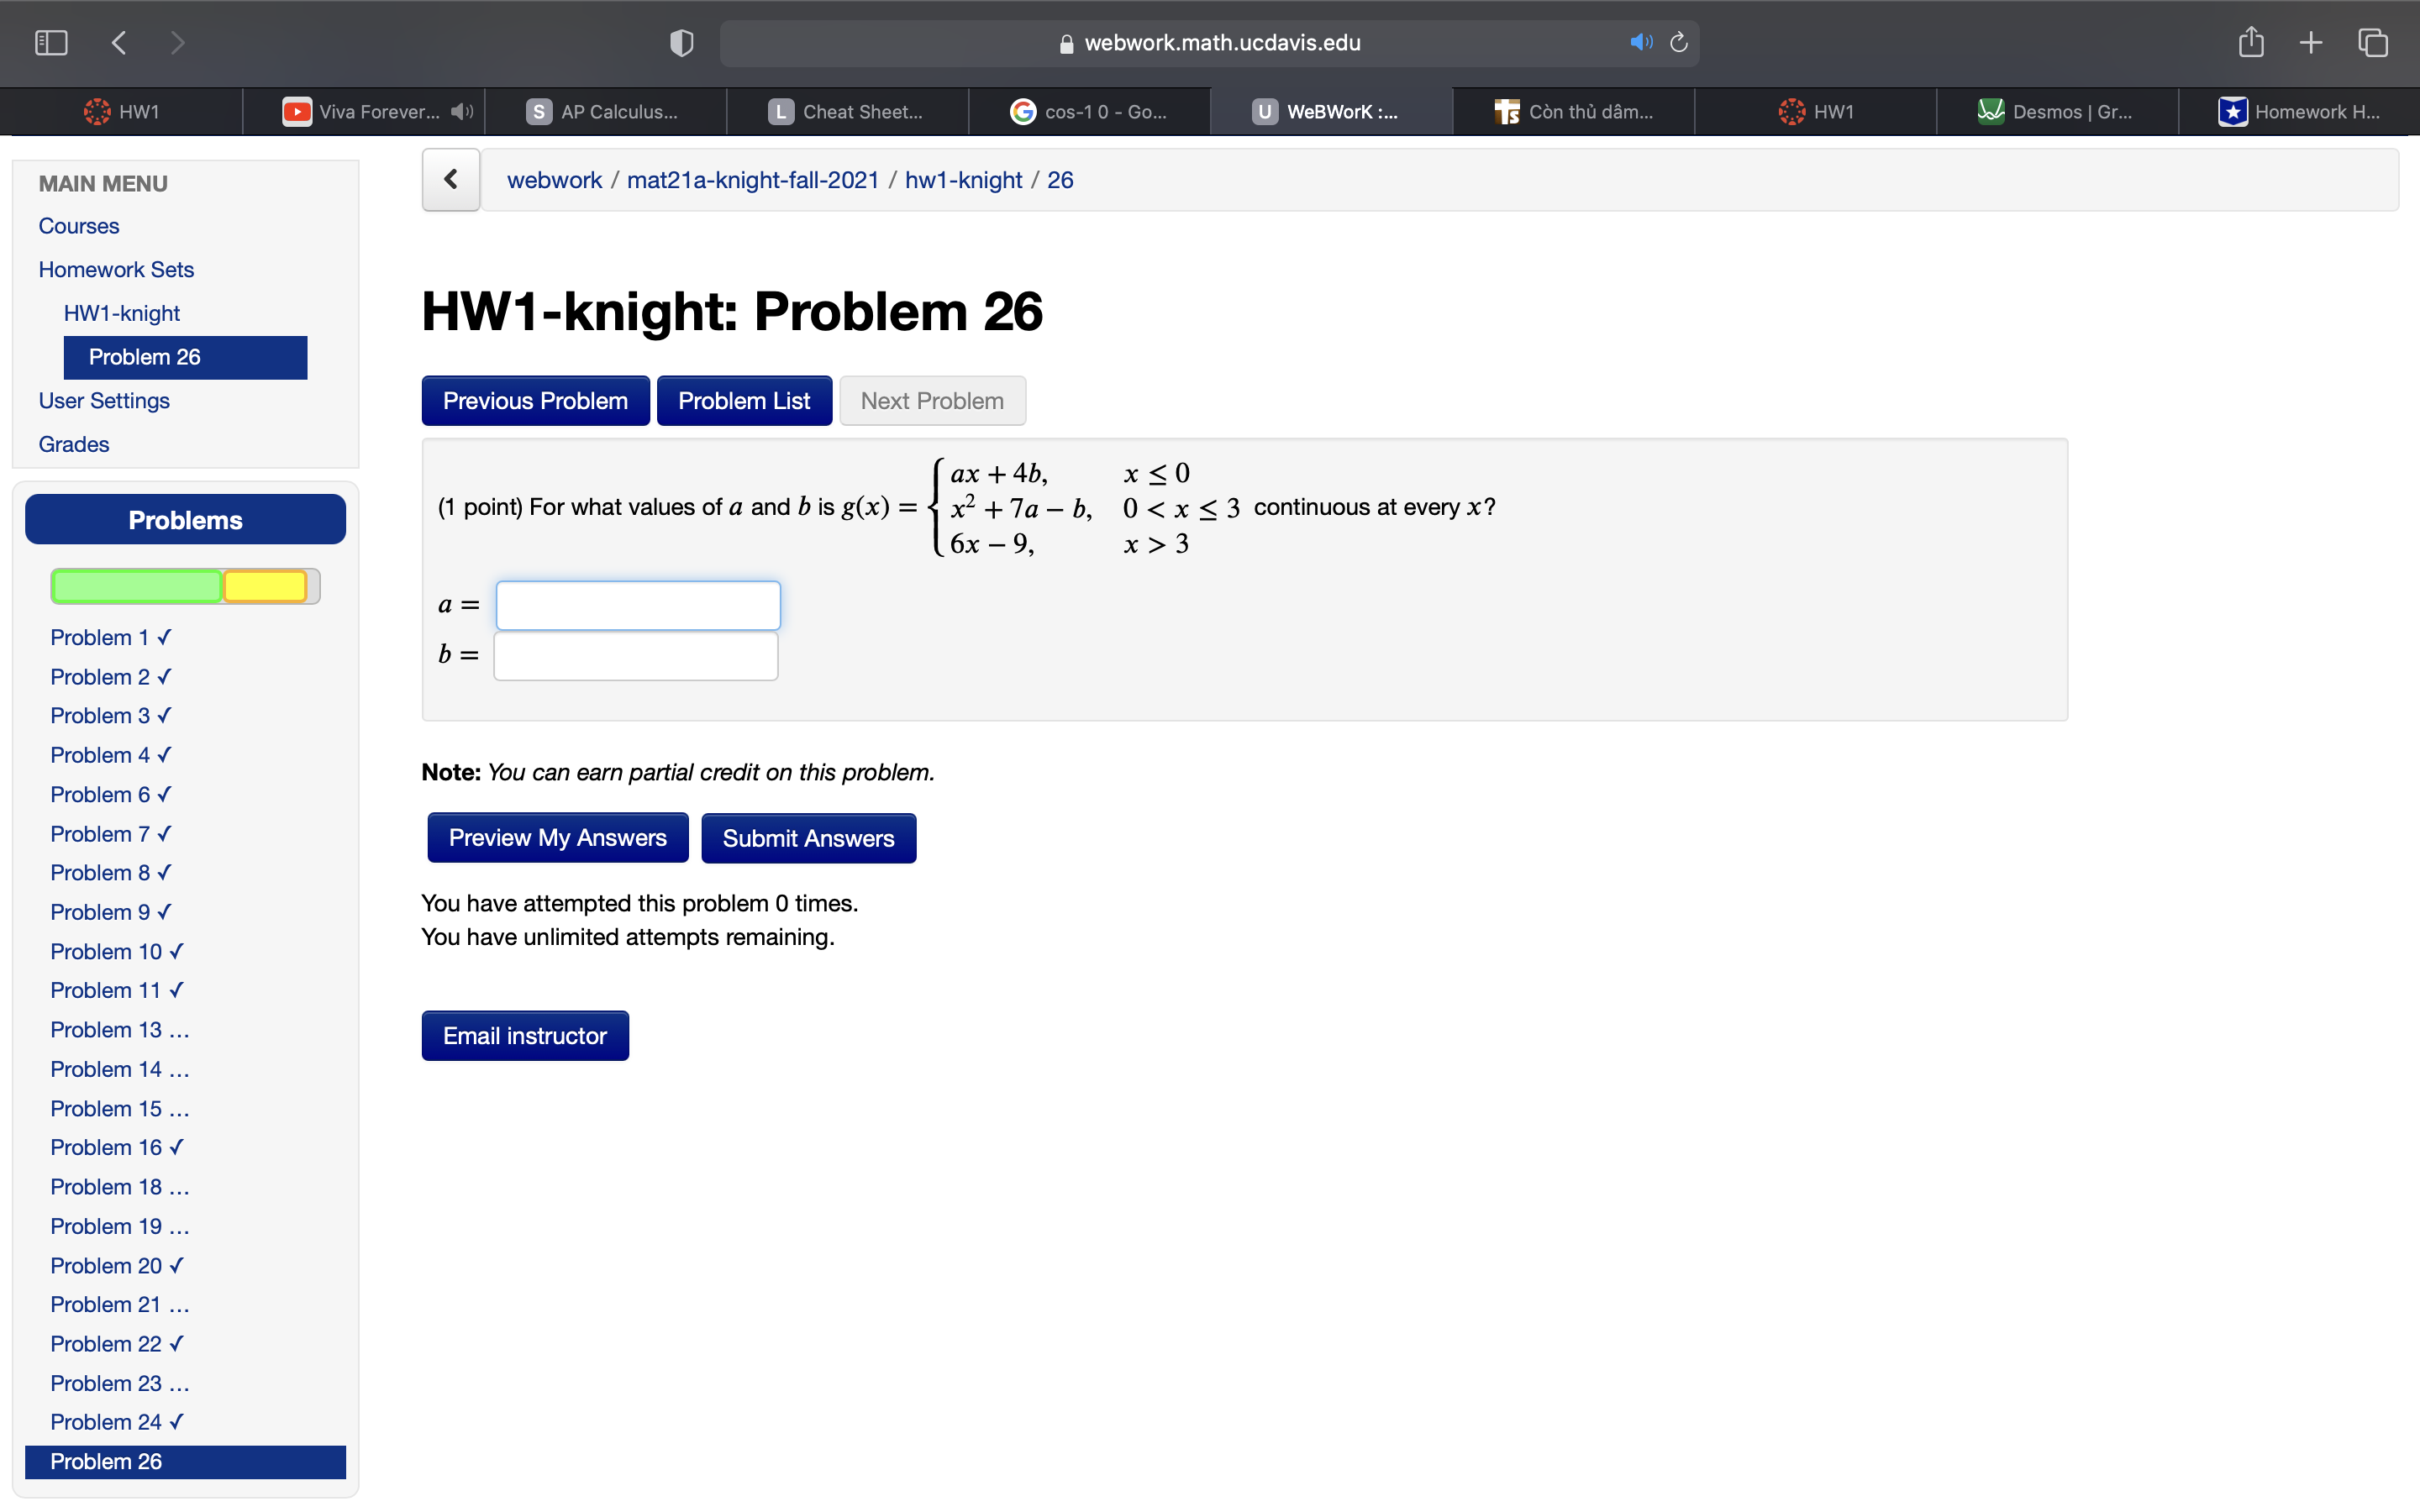This screenshot has width=2420, height=1512.
Task: Toggle the Safari sidebar
Action: [x=50, y=42]
